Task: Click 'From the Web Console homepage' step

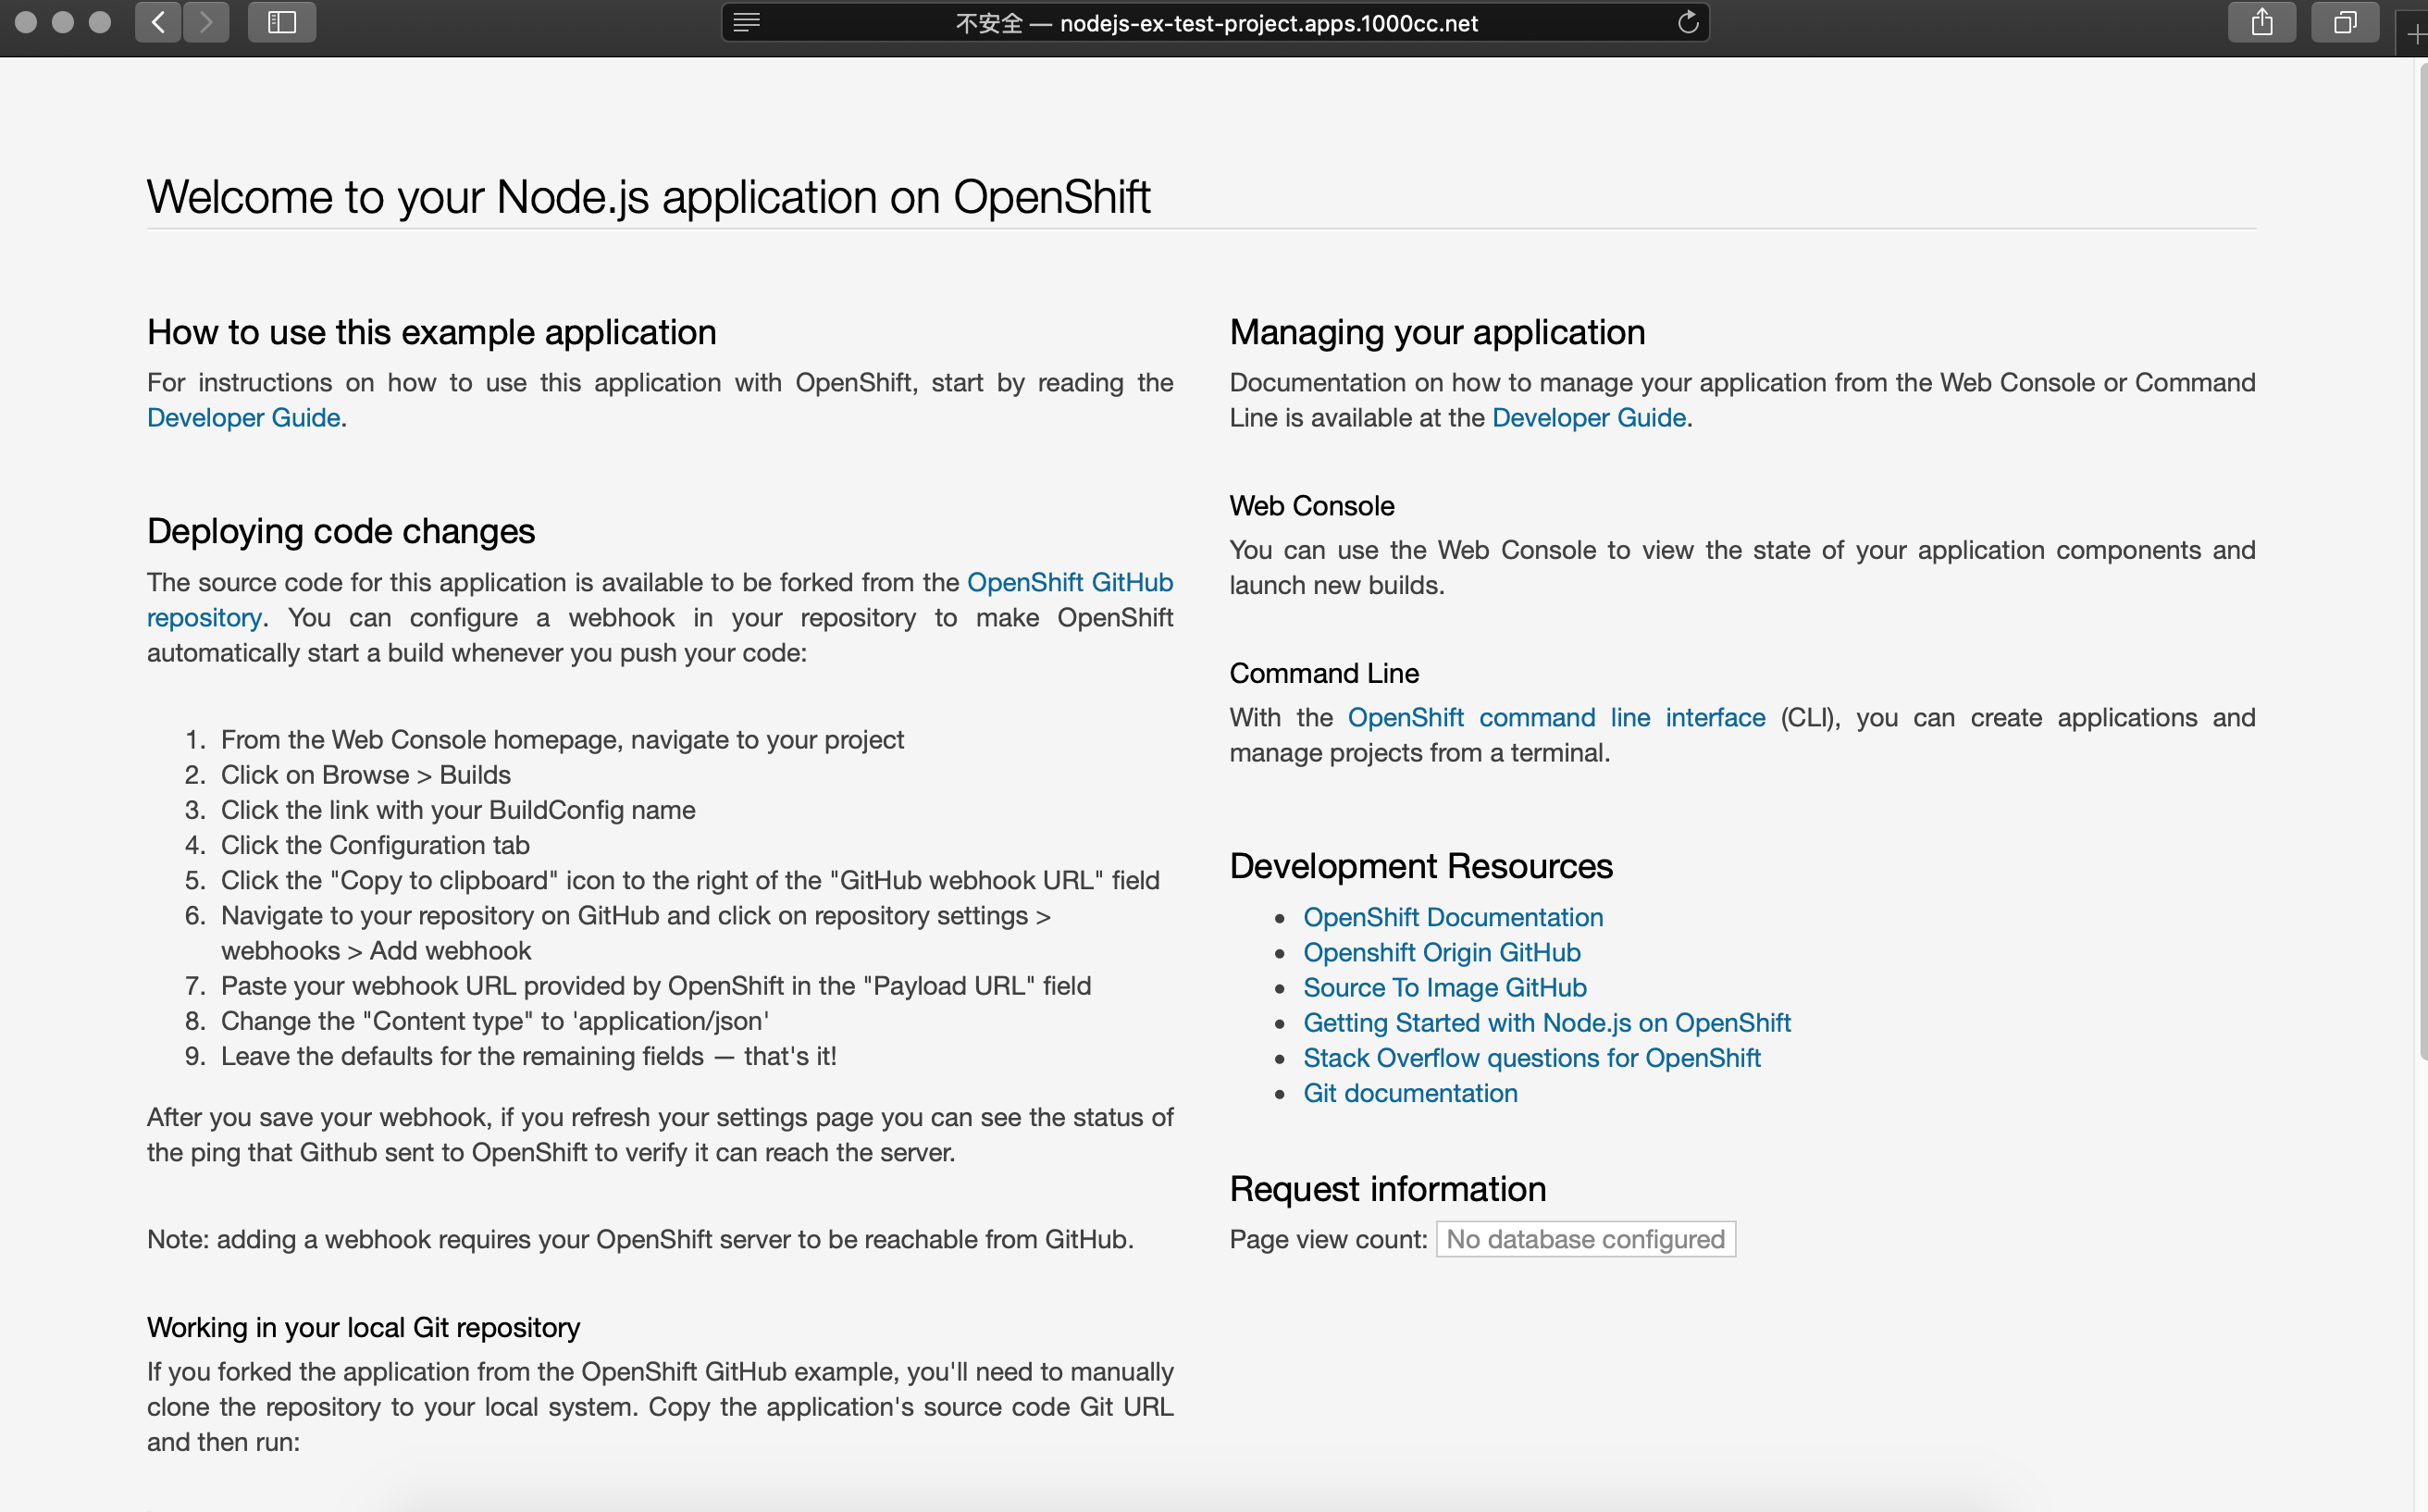Action: tap(562, 740)
